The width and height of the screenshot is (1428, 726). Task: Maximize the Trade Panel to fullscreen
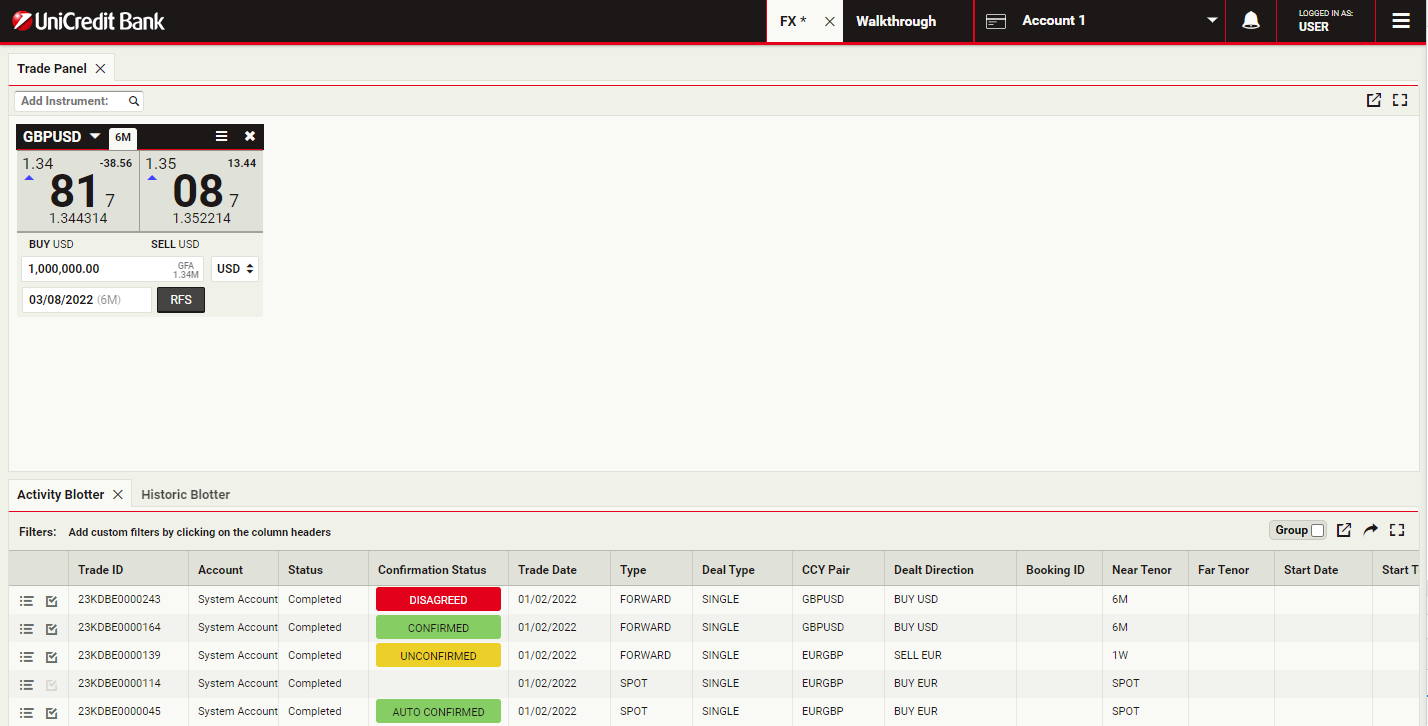click(x=1400, y=100)
